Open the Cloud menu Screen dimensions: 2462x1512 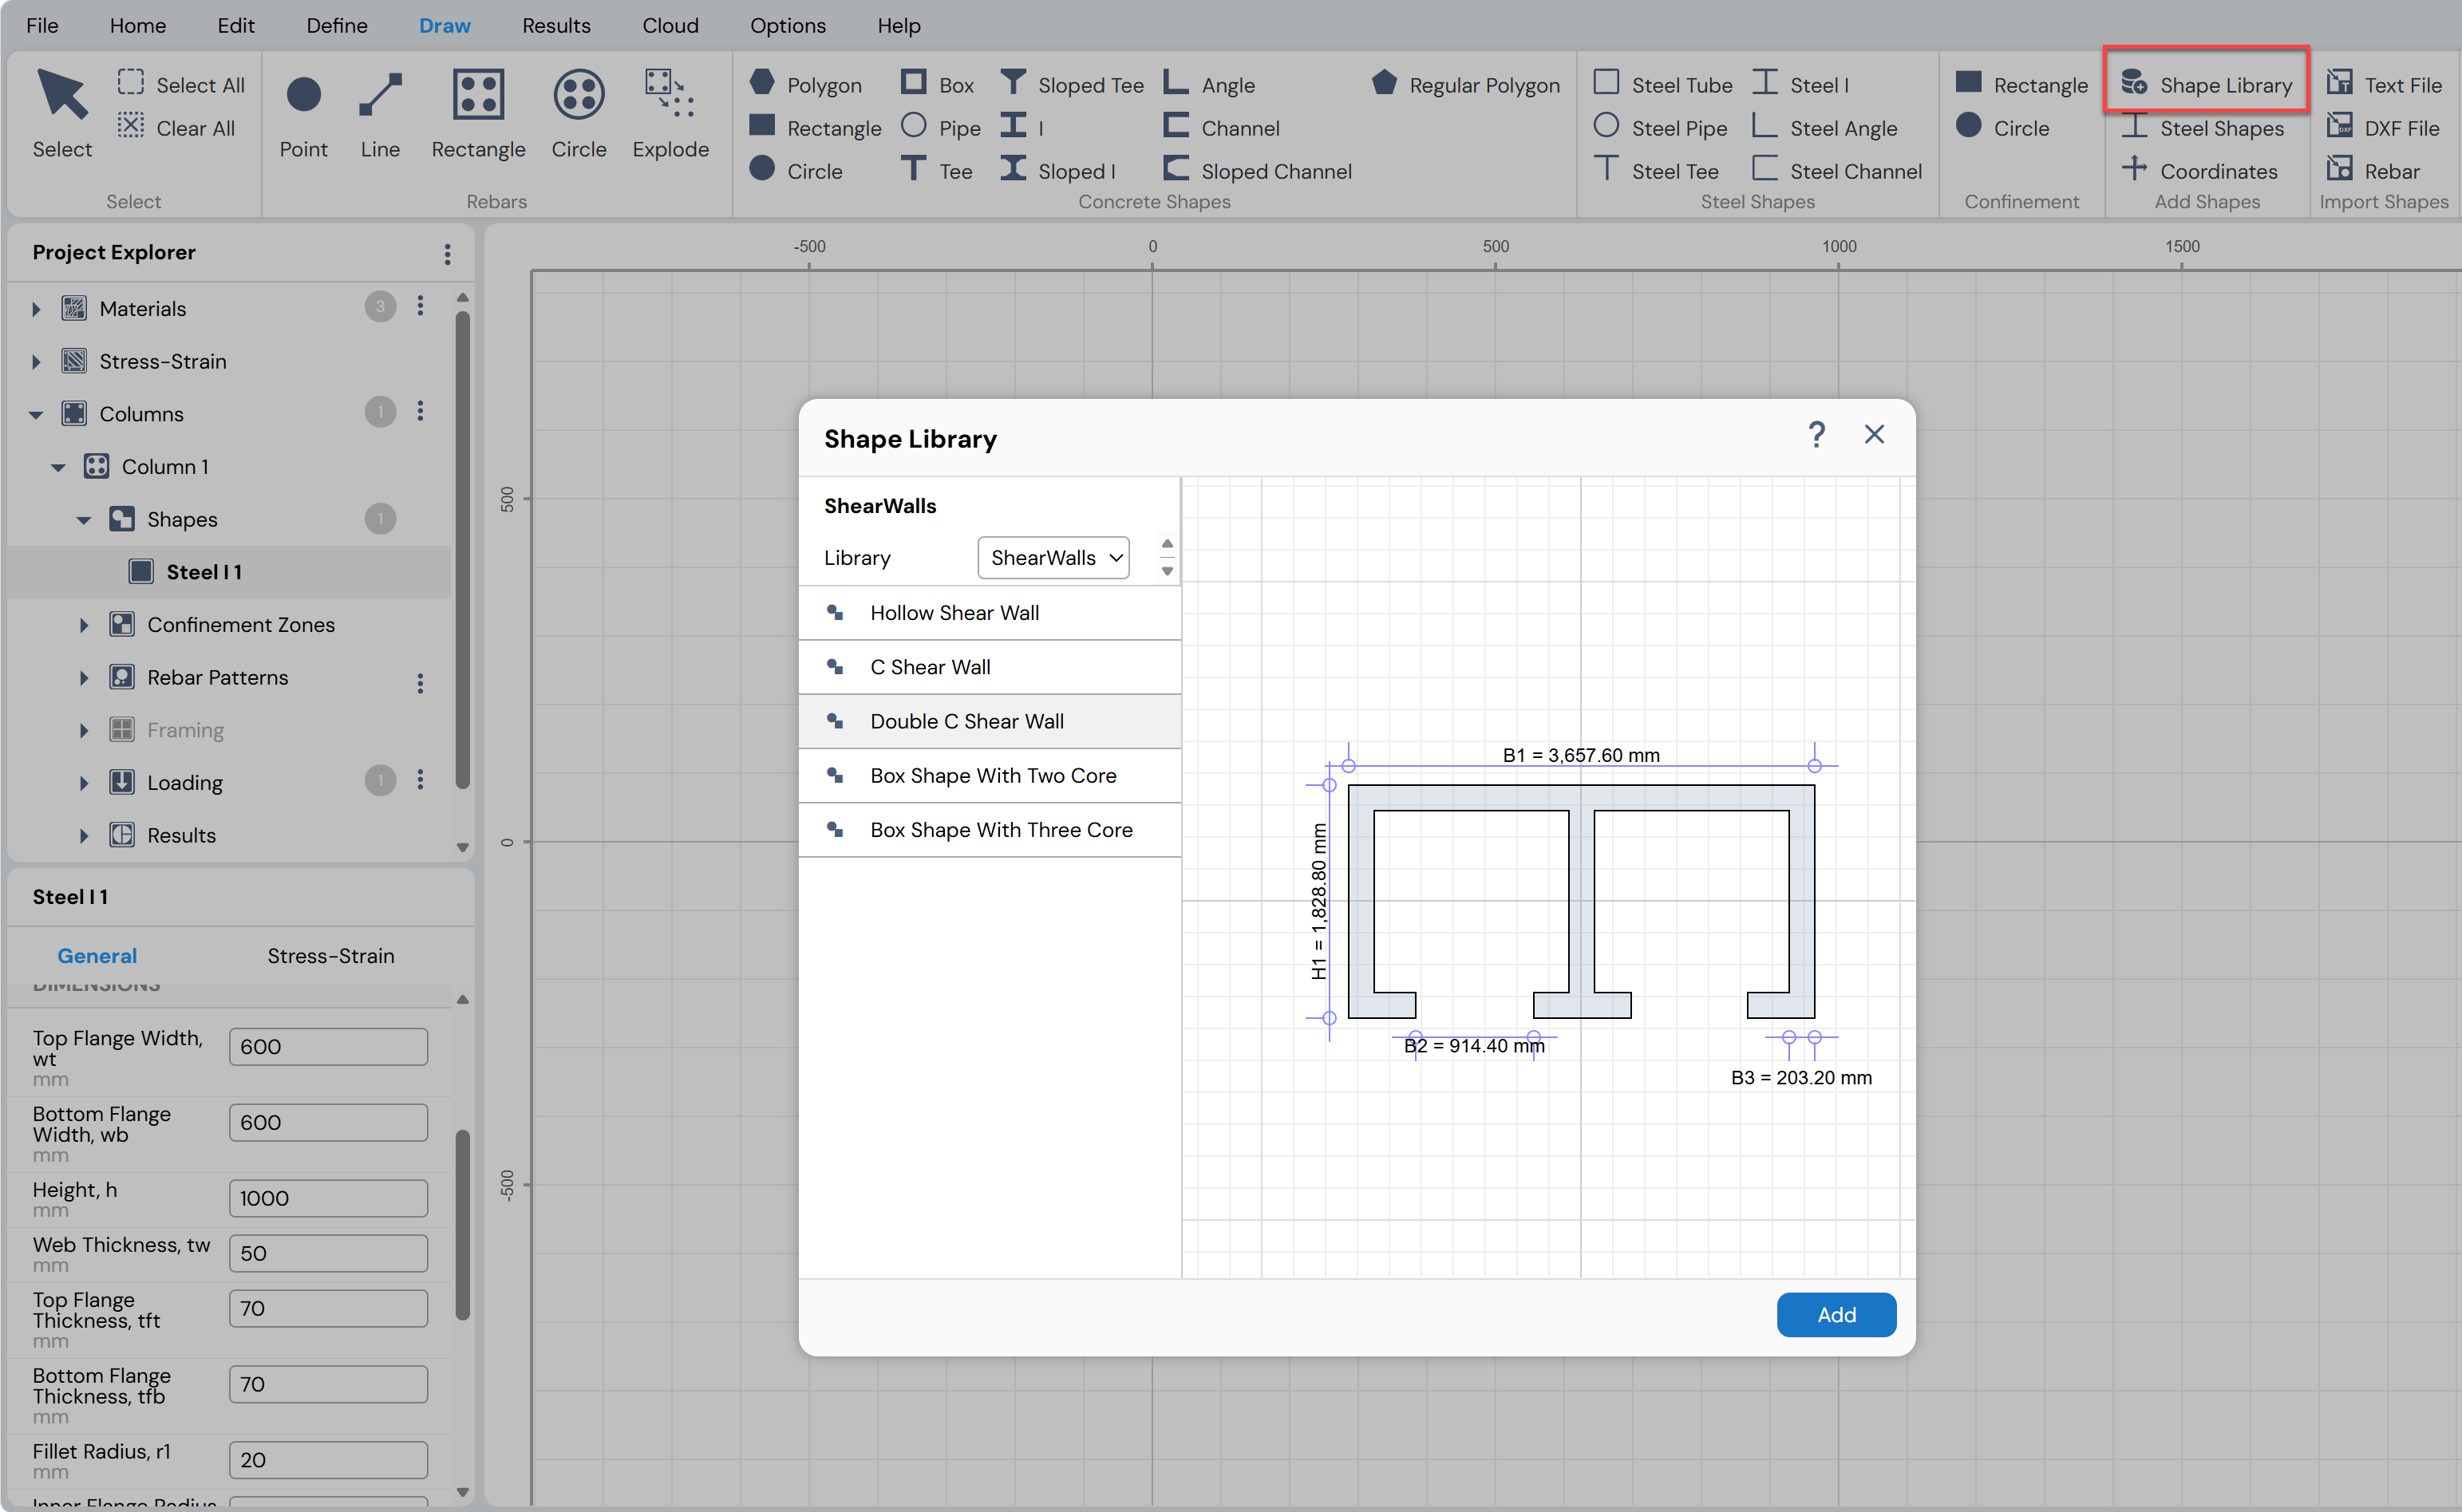670,25
